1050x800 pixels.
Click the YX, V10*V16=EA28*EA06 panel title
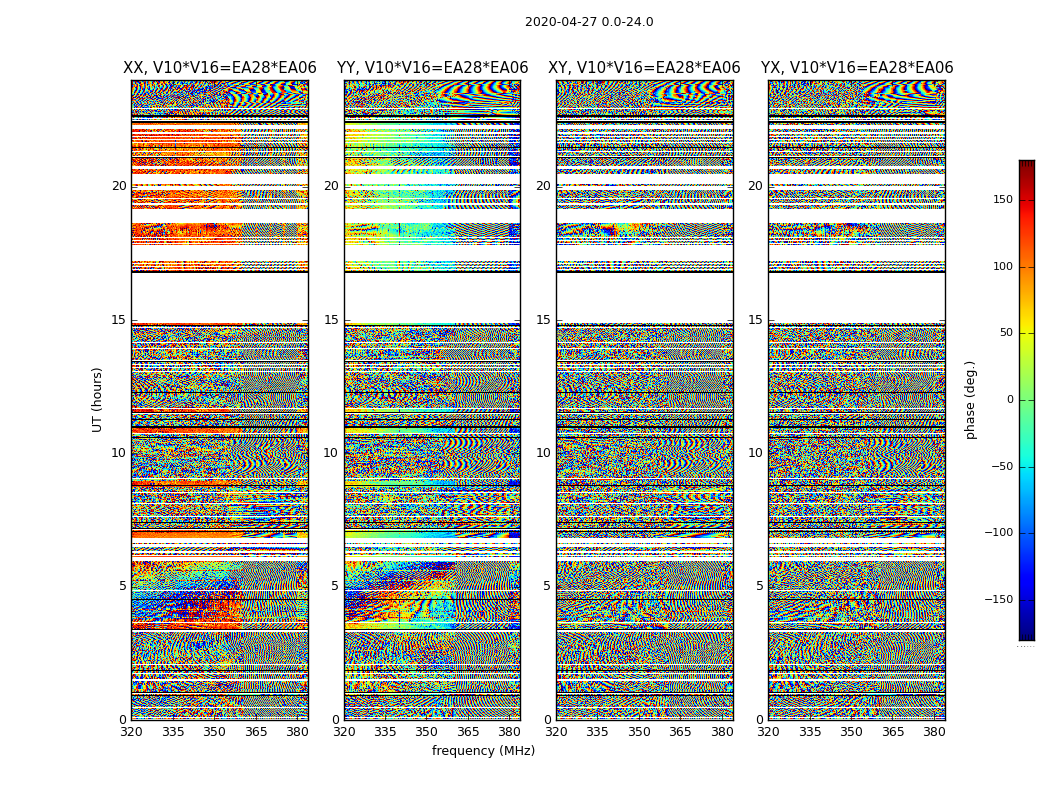(x=856, y=68)
